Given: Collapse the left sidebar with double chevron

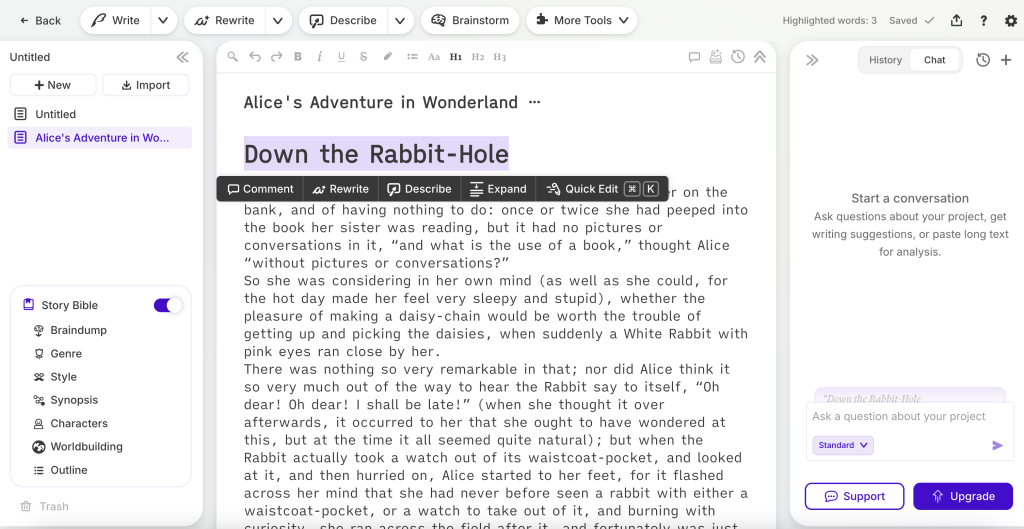Looking at the screenshot, I should click(182, 57).
